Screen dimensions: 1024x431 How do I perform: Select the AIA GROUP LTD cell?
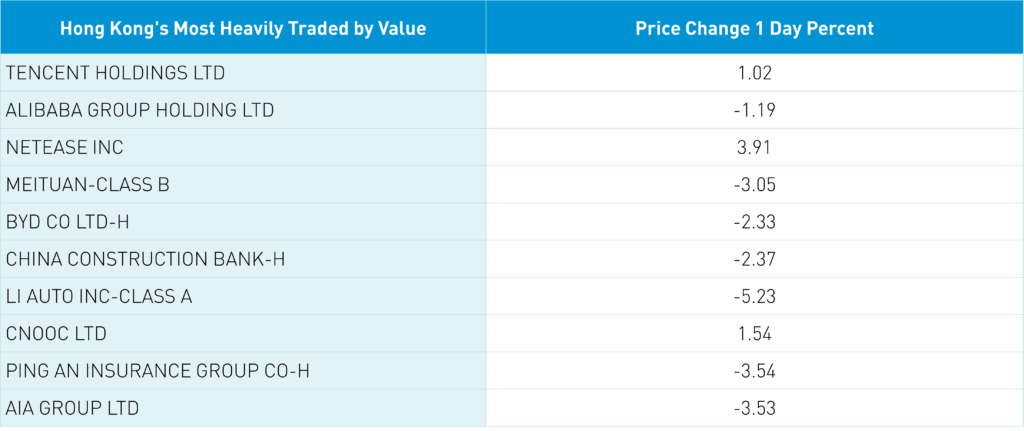[72, 409]
